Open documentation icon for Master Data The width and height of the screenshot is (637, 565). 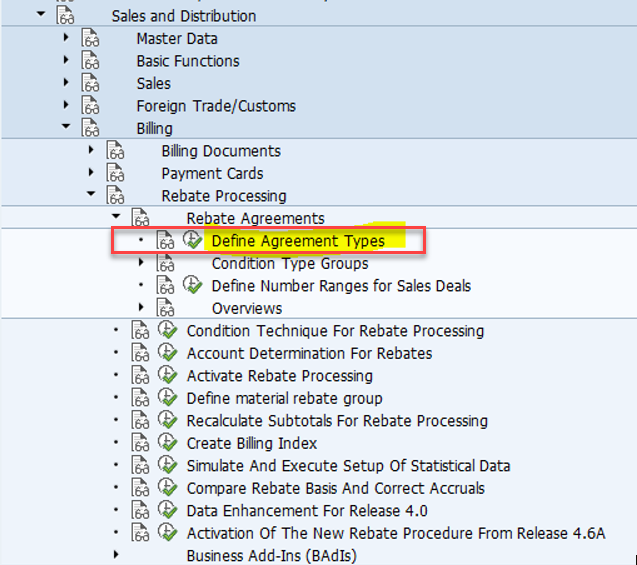pyautogui.click(x=90, y=38)
